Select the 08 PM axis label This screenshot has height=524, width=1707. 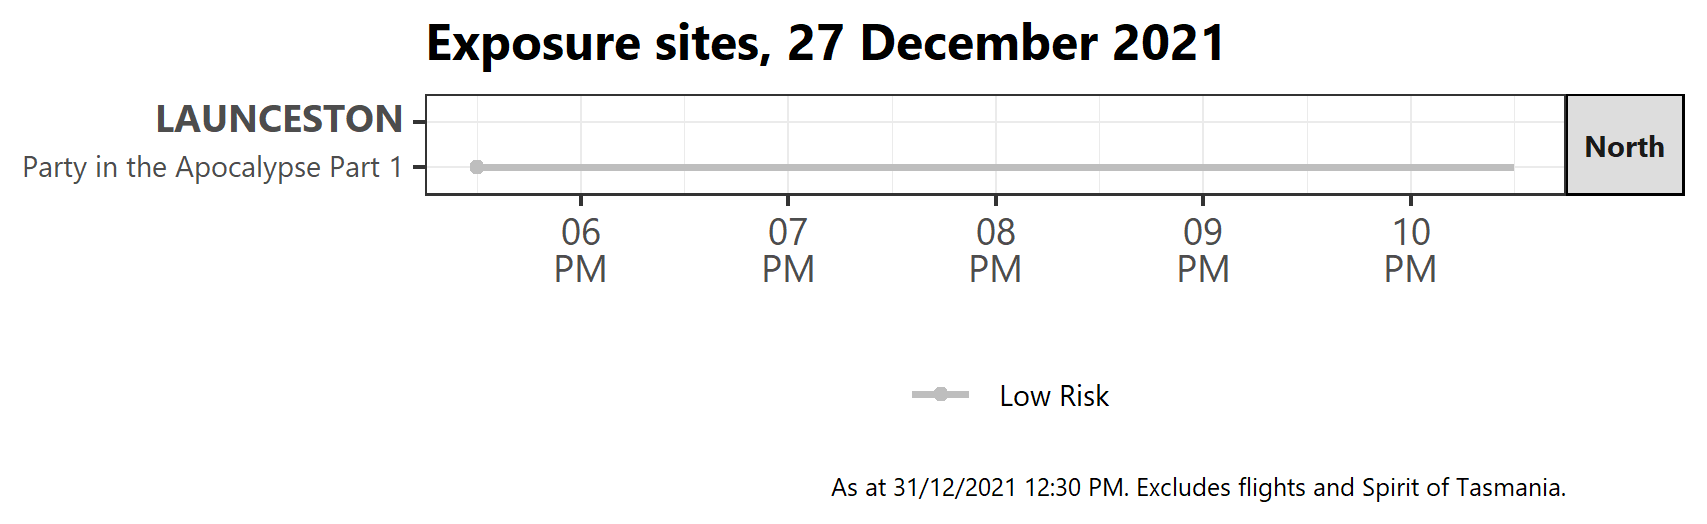click(x=995, y=251)
